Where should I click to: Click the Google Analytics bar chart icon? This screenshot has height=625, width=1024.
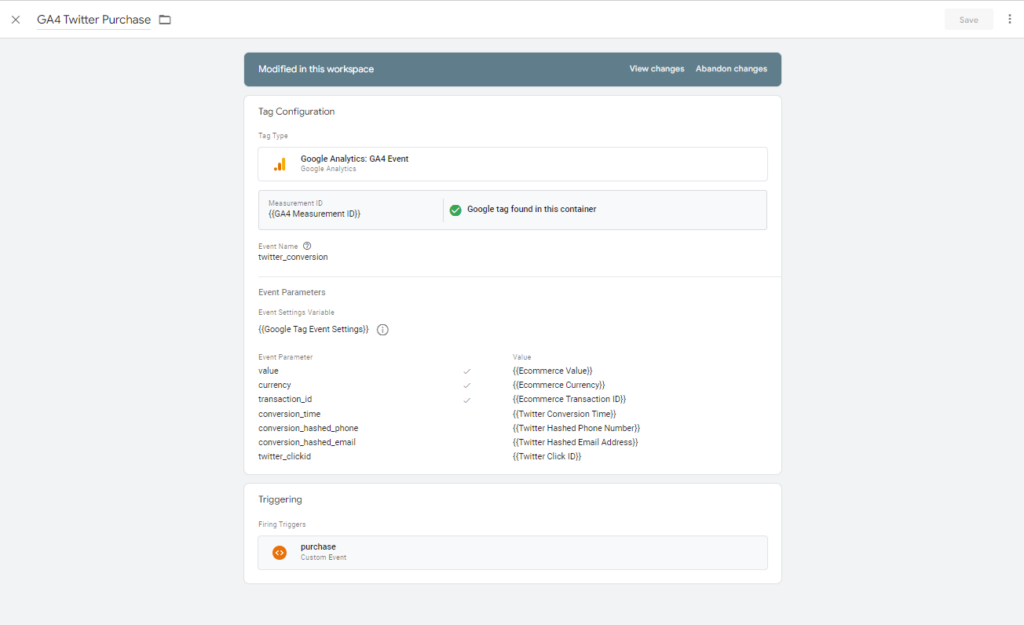(280, 164)
